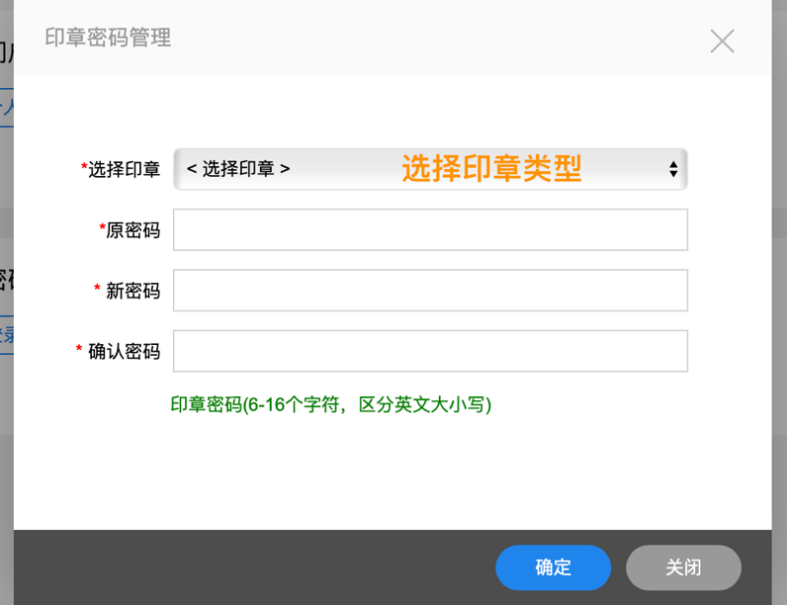Click the *新密码 field label
787x605 pixels.
[127, 291]
